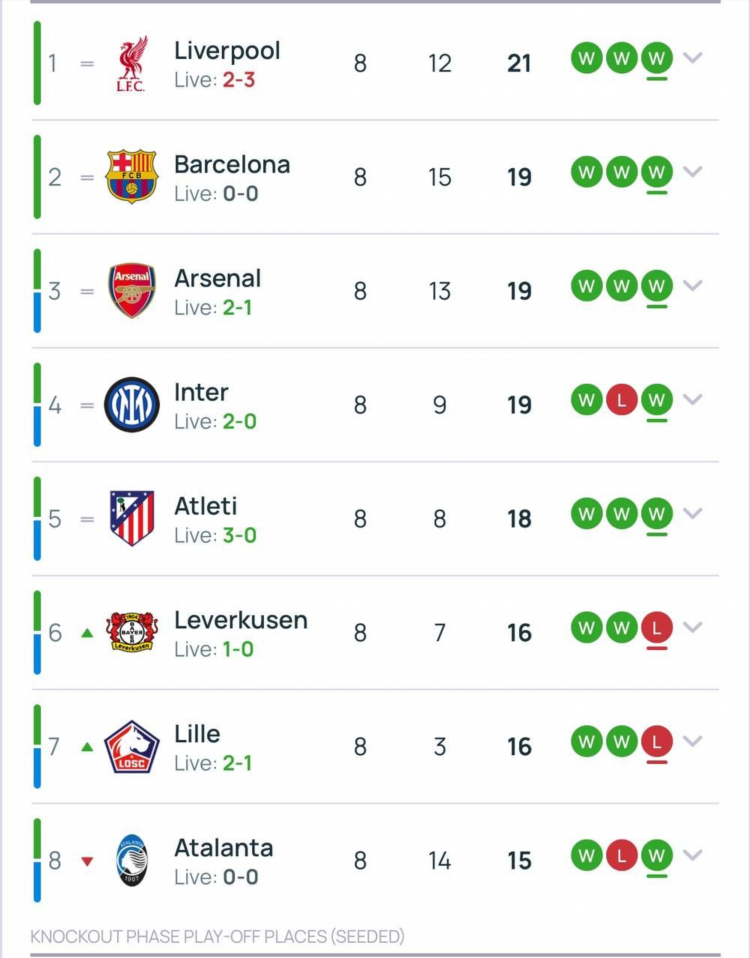This screenshot has width=750, height=958.
Task: Click the Atalanta club crest
Action: tap(132, 860)
